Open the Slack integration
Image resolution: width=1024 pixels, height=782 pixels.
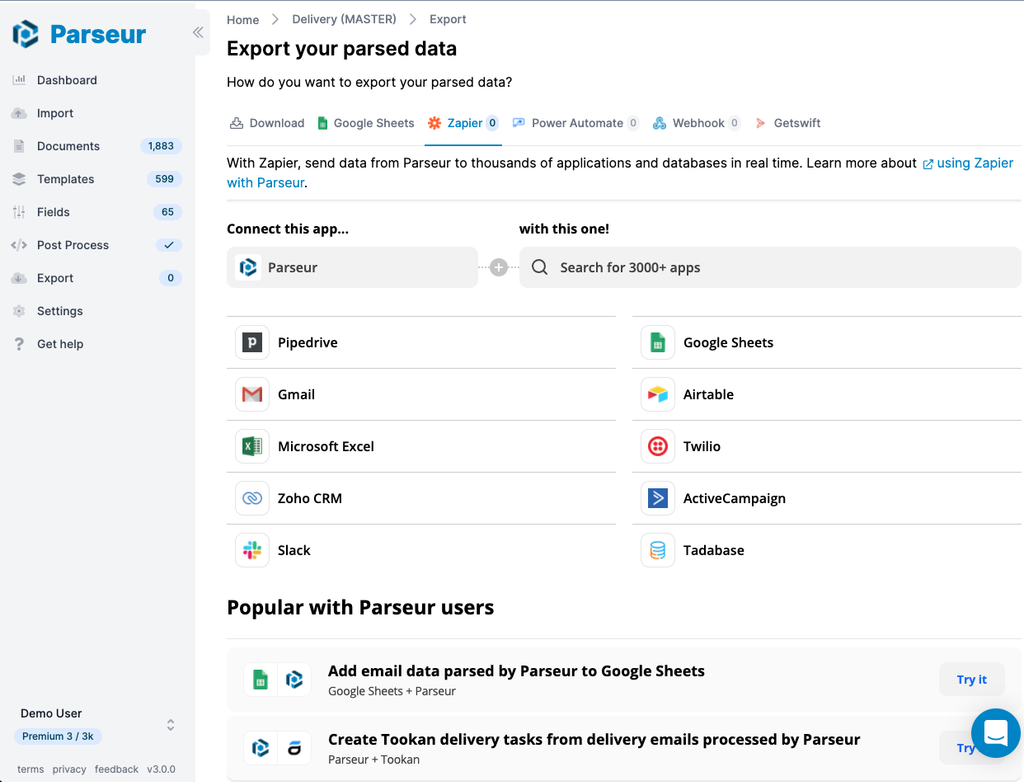click(x=294, y=550)
